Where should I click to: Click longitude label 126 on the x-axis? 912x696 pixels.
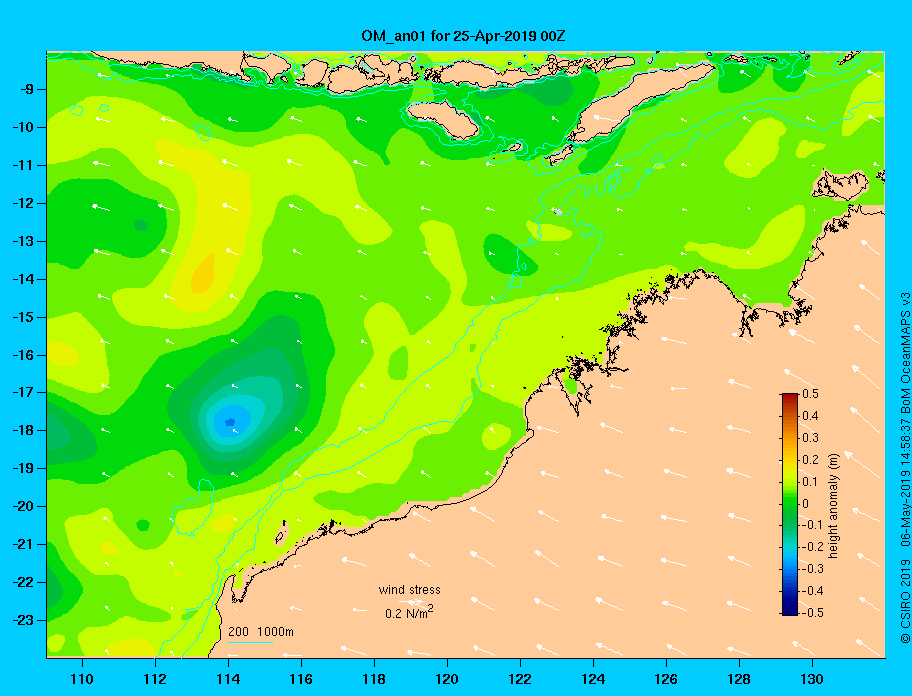[666, 679]
